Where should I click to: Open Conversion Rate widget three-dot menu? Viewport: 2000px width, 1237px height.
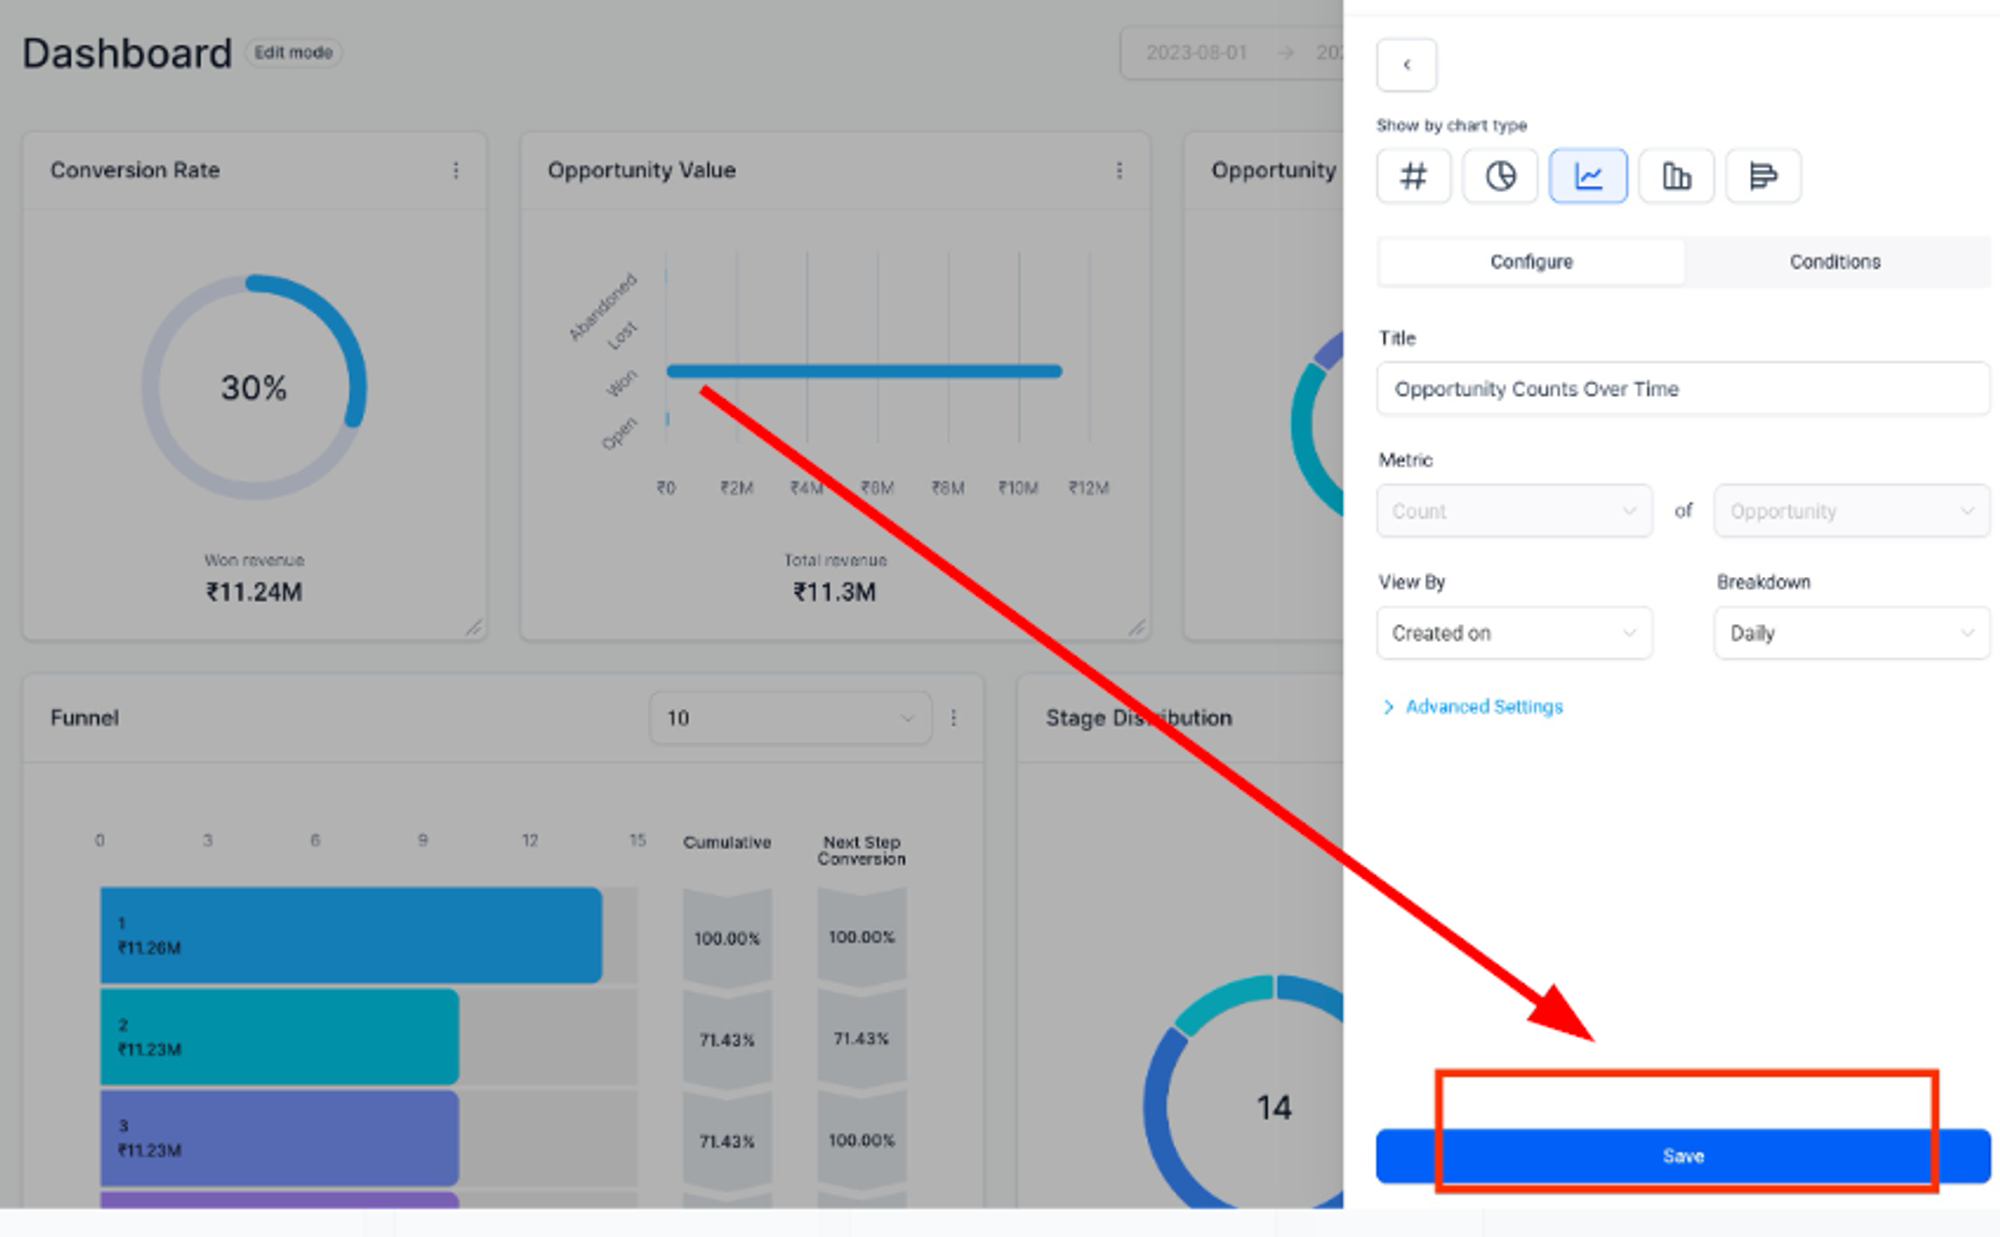[456, 171]
